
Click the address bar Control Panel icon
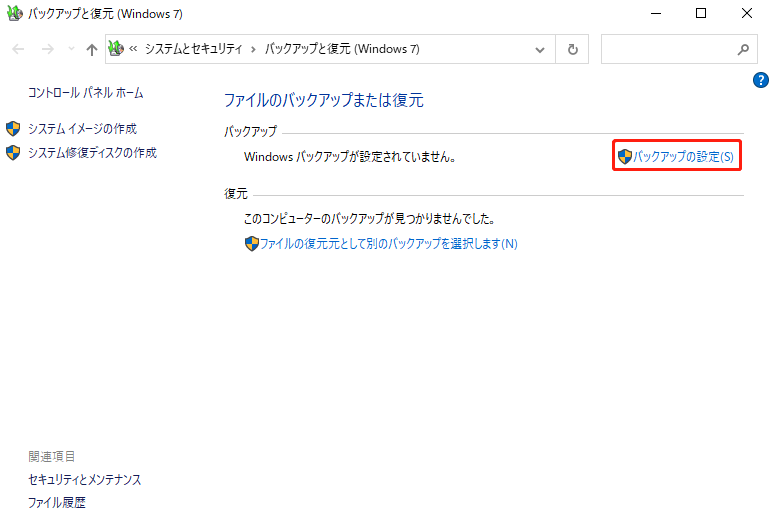116,48
